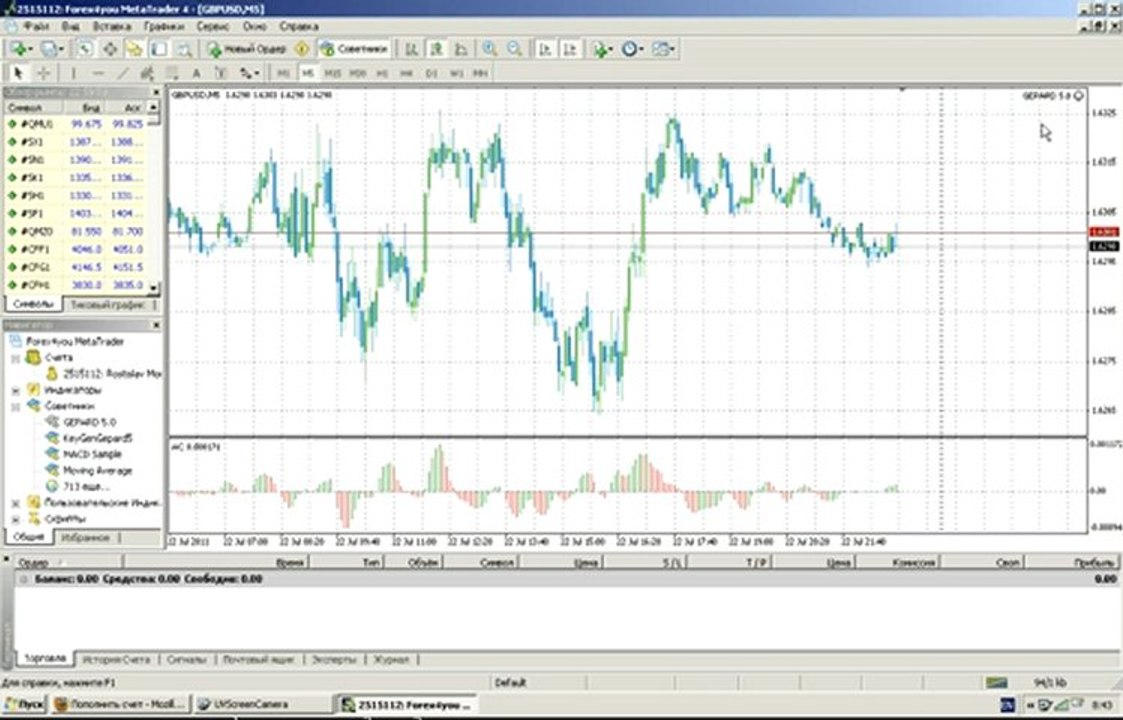1123x720 pixels.
Task: Zoom in on the chart
Action: [490, 49]
